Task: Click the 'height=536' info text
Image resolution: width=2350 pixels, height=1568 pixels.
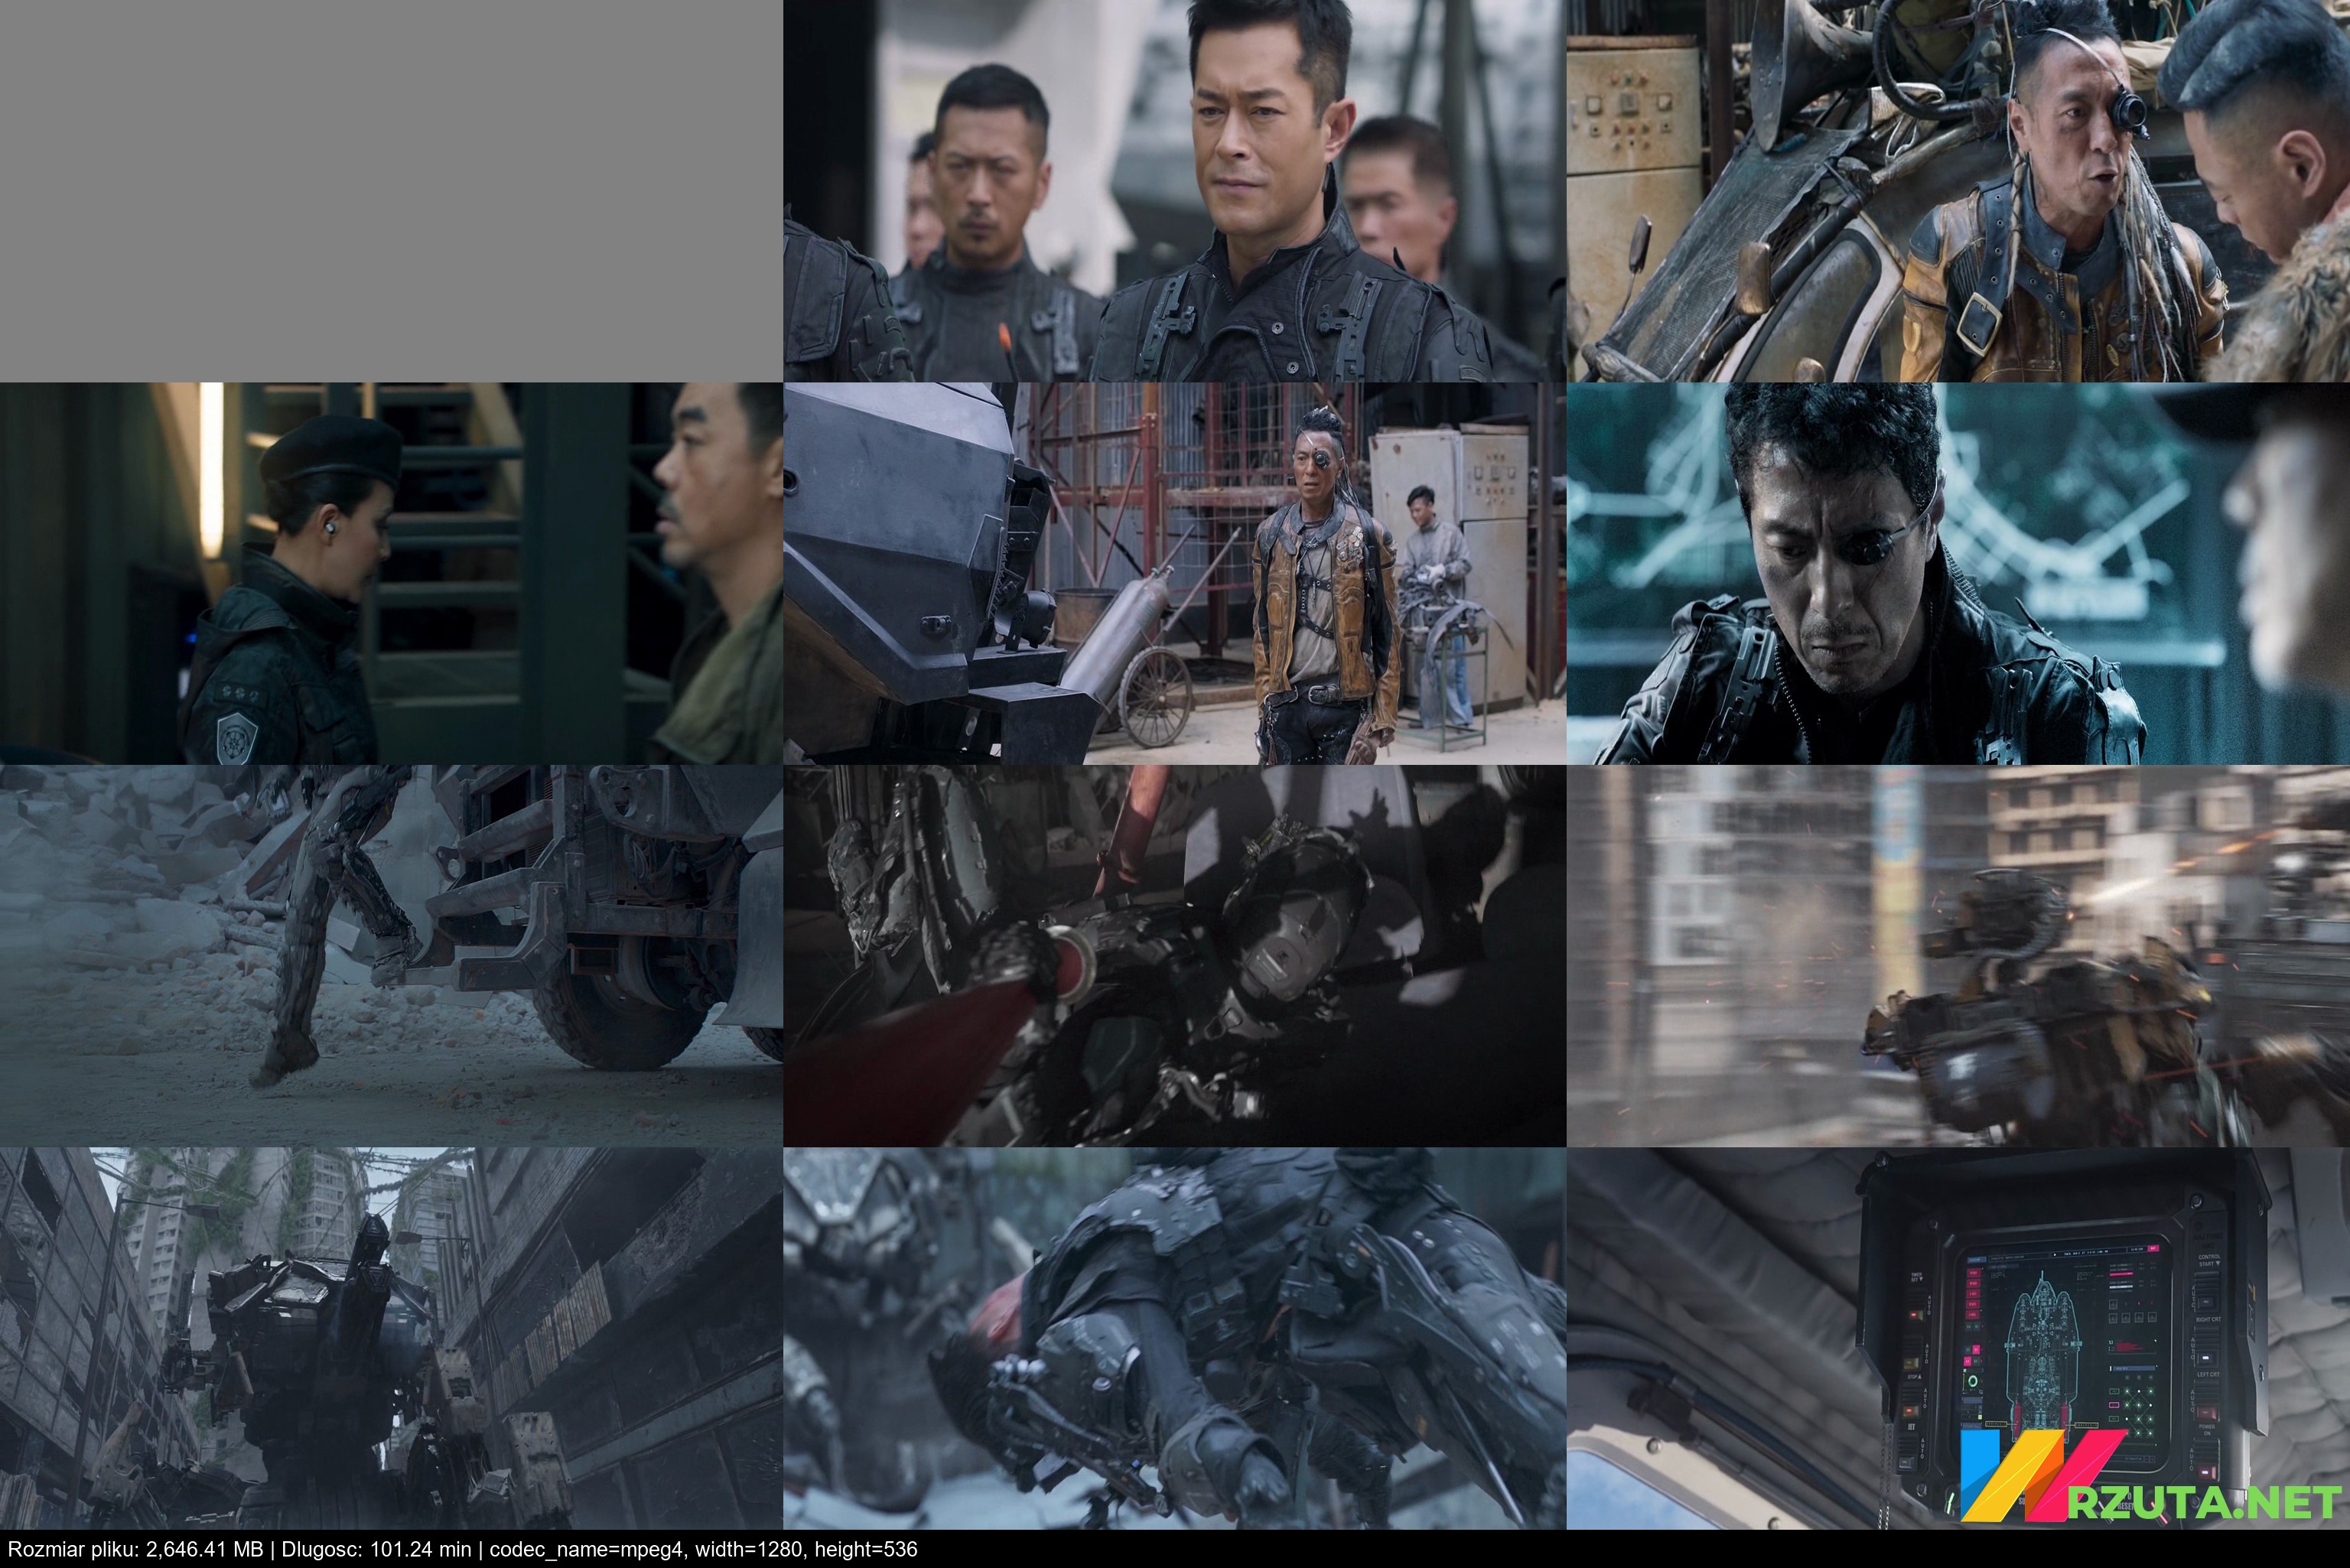Action: [x=866, y=1550]
